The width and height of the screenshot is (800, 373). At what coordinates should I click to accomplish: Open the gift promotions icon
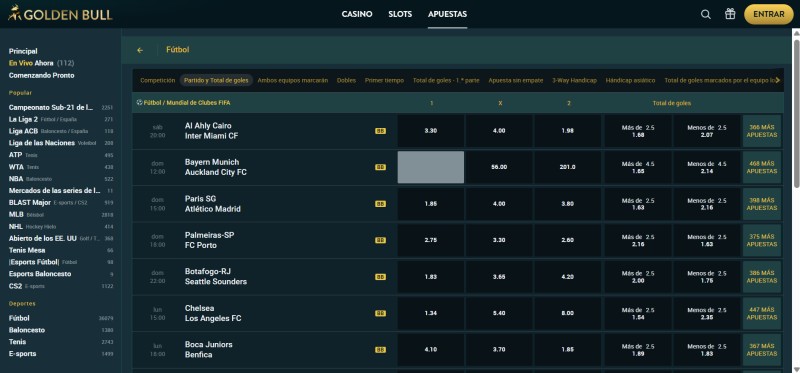pyautogui.click(x=730, y=14)
